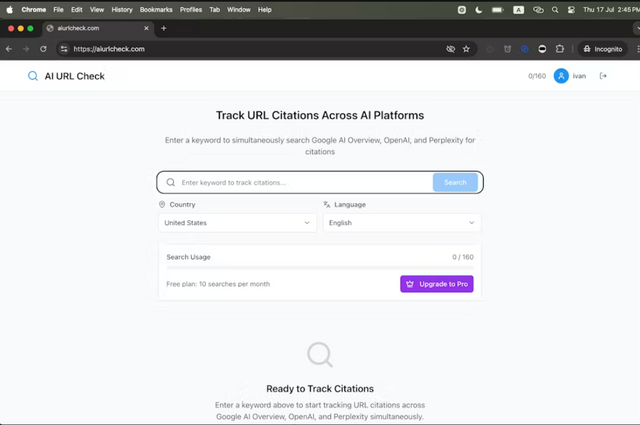The width and height of the screenshot is (640, 425).
Task: Click the large magnifier placeholder icon
Action: [320, 354]
